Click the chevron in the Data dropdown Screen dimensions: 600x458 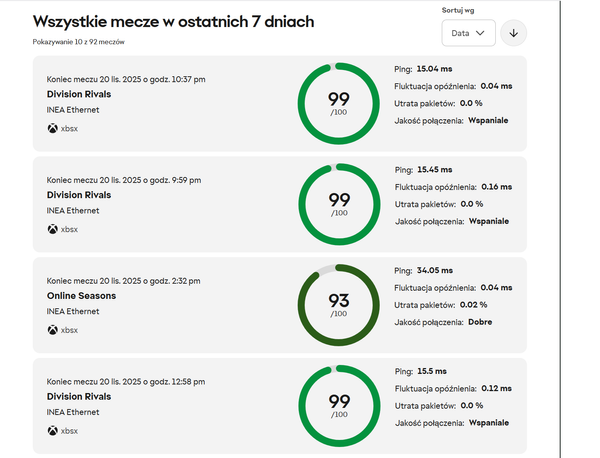point(483,33)
